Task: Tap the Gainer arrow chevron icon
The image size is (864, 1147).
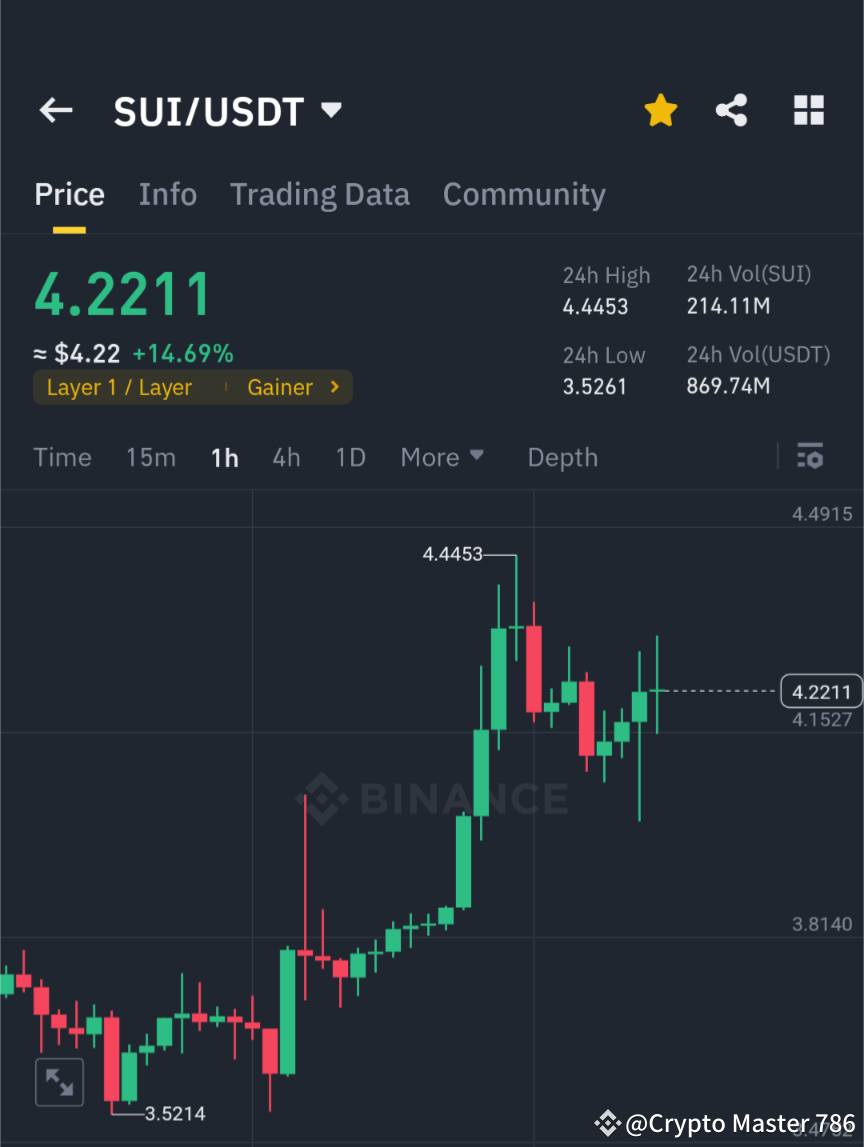Action: tap(330, 387)
